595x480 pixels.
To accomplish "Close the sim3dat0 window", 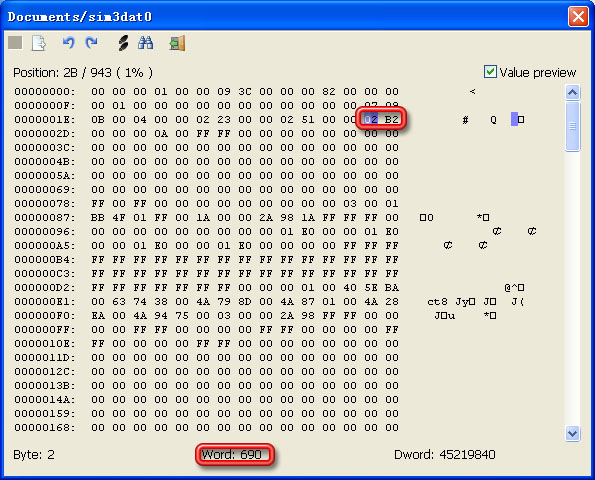I will coord(578,16).
